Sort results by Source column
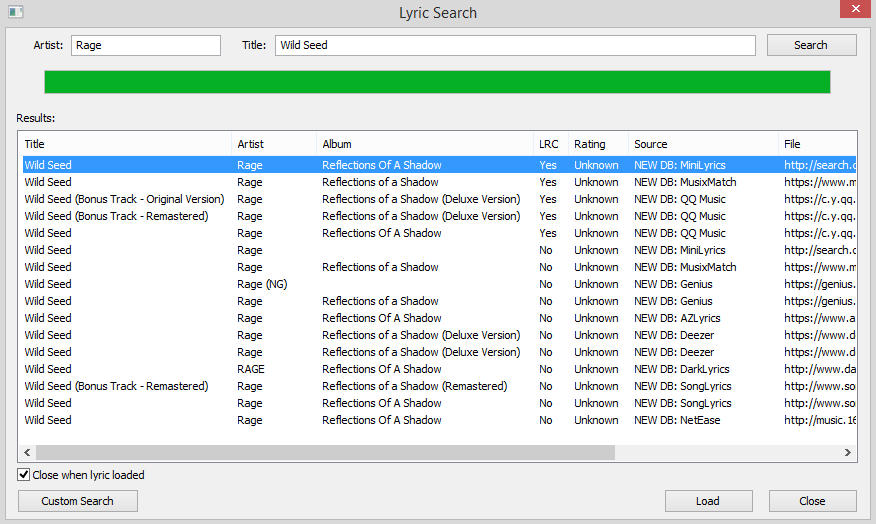The width and height of the screenshot is (876, 524). (x=702, y=144)
